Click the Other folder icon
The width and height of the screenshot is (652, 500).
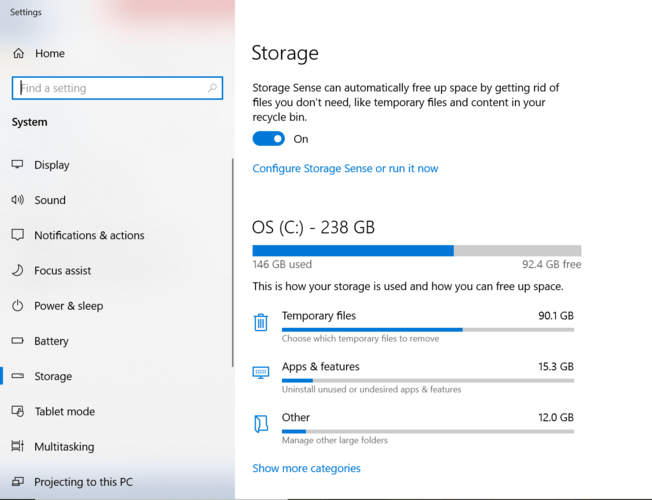click(261, 424)
